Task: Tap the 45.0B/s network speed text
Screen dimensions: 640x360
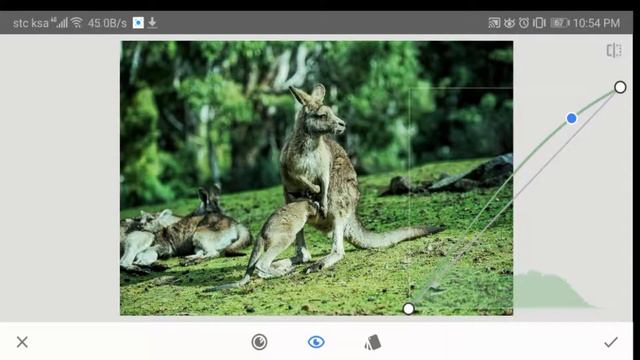Action: pos(107,23)
